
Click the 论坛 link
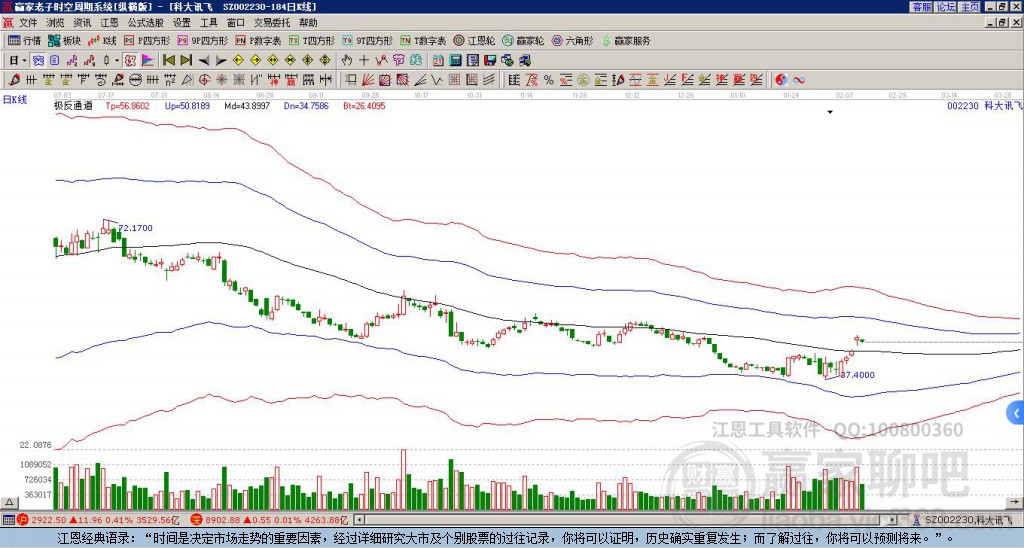click(x=945, y=7)
